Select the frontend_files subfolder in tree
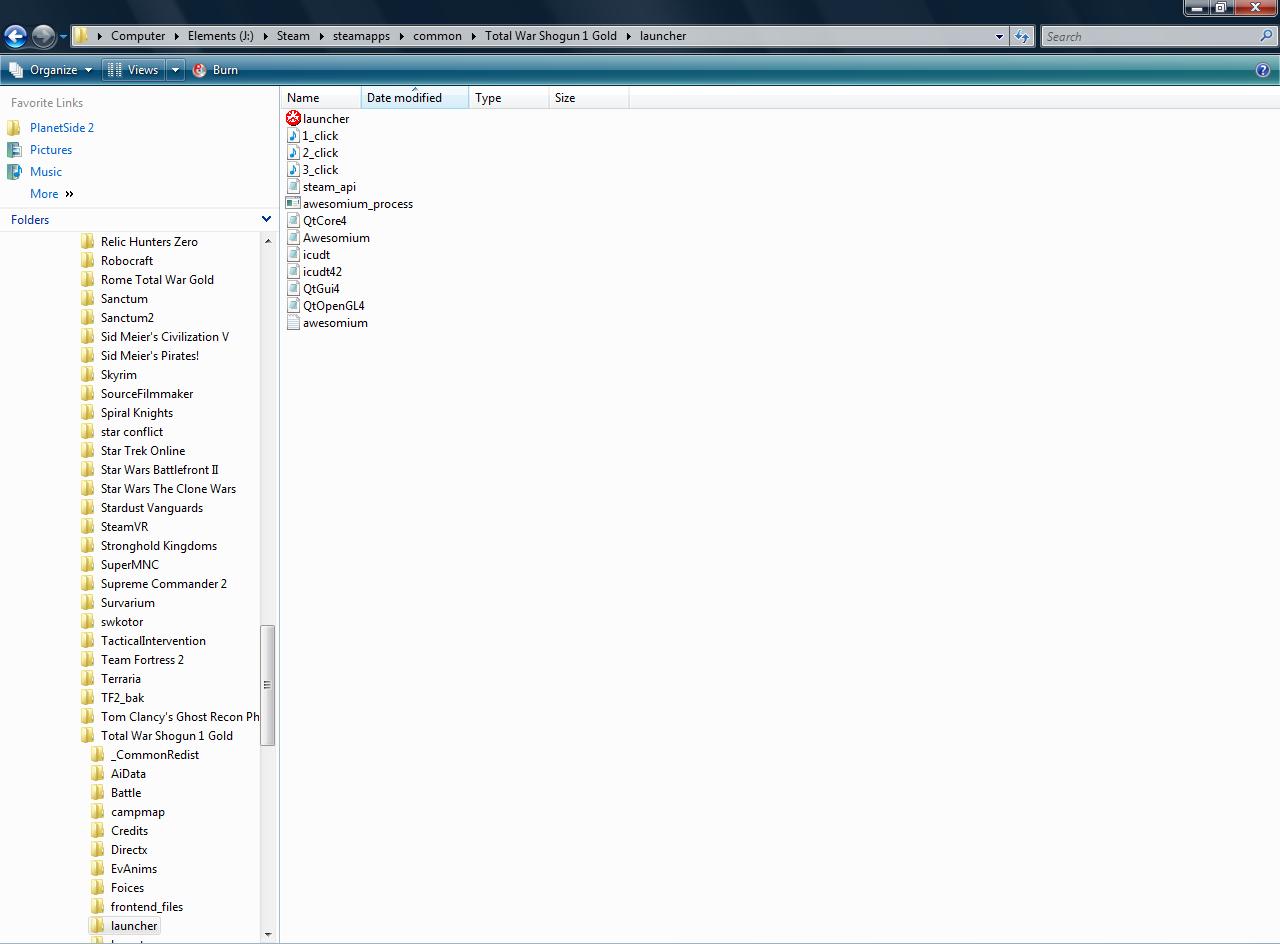1280x944 pixels. 147,907
